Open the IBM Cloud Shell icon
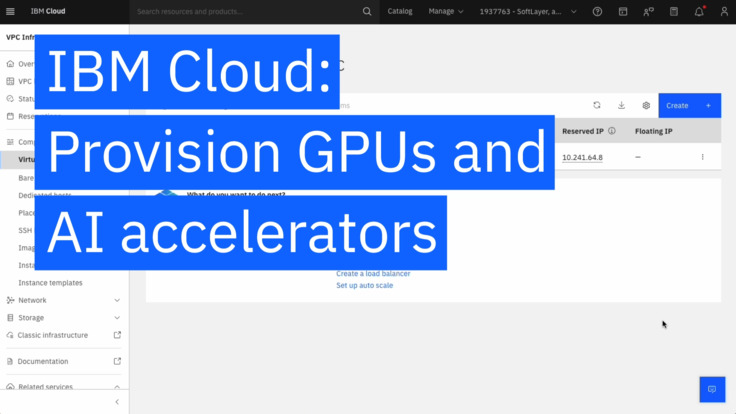The height and width of the screenshot is (414, 736). (623, 11)
